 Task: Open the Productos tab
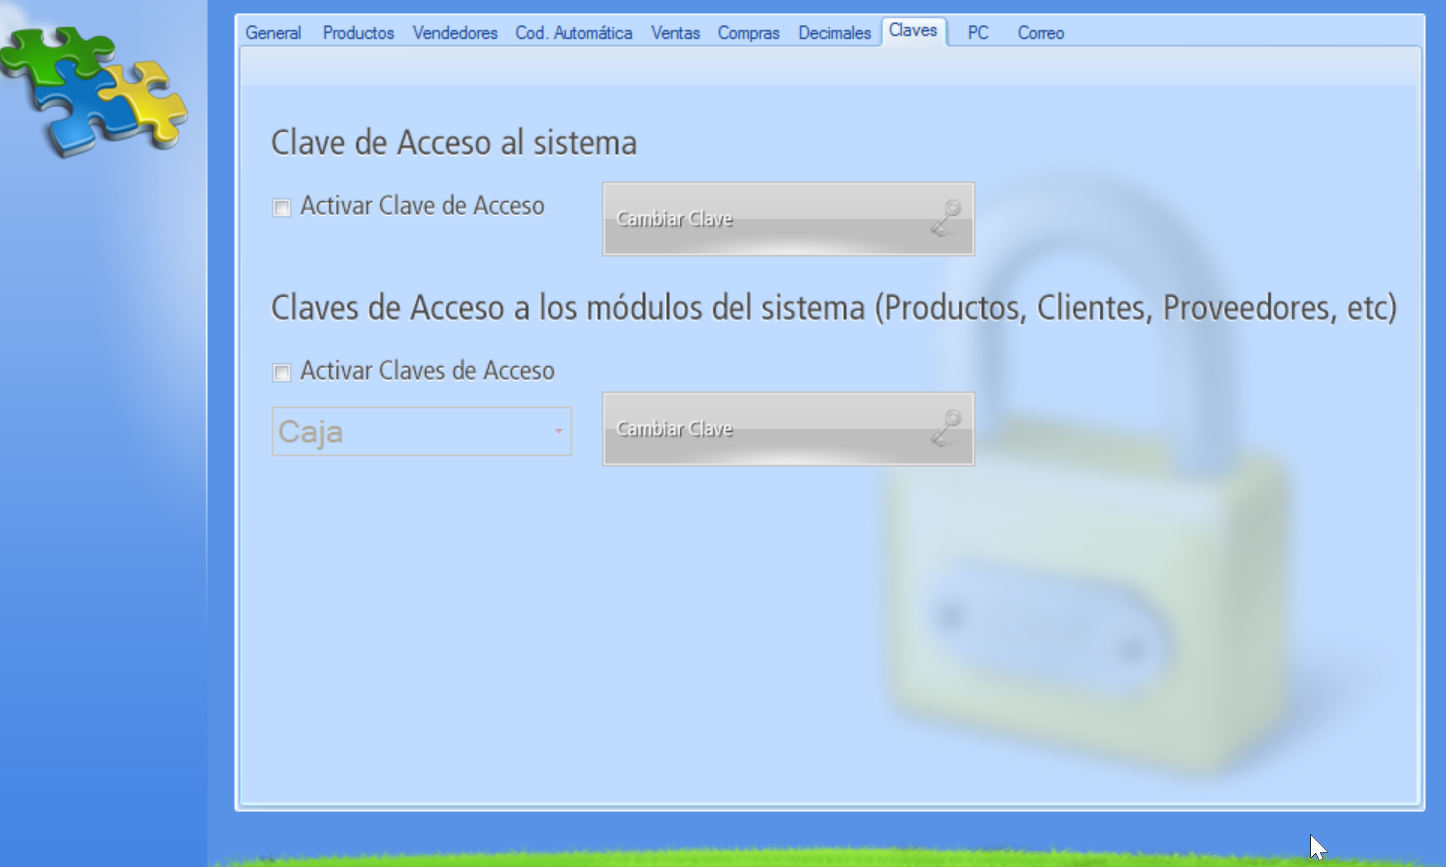(x=357, y=33)
